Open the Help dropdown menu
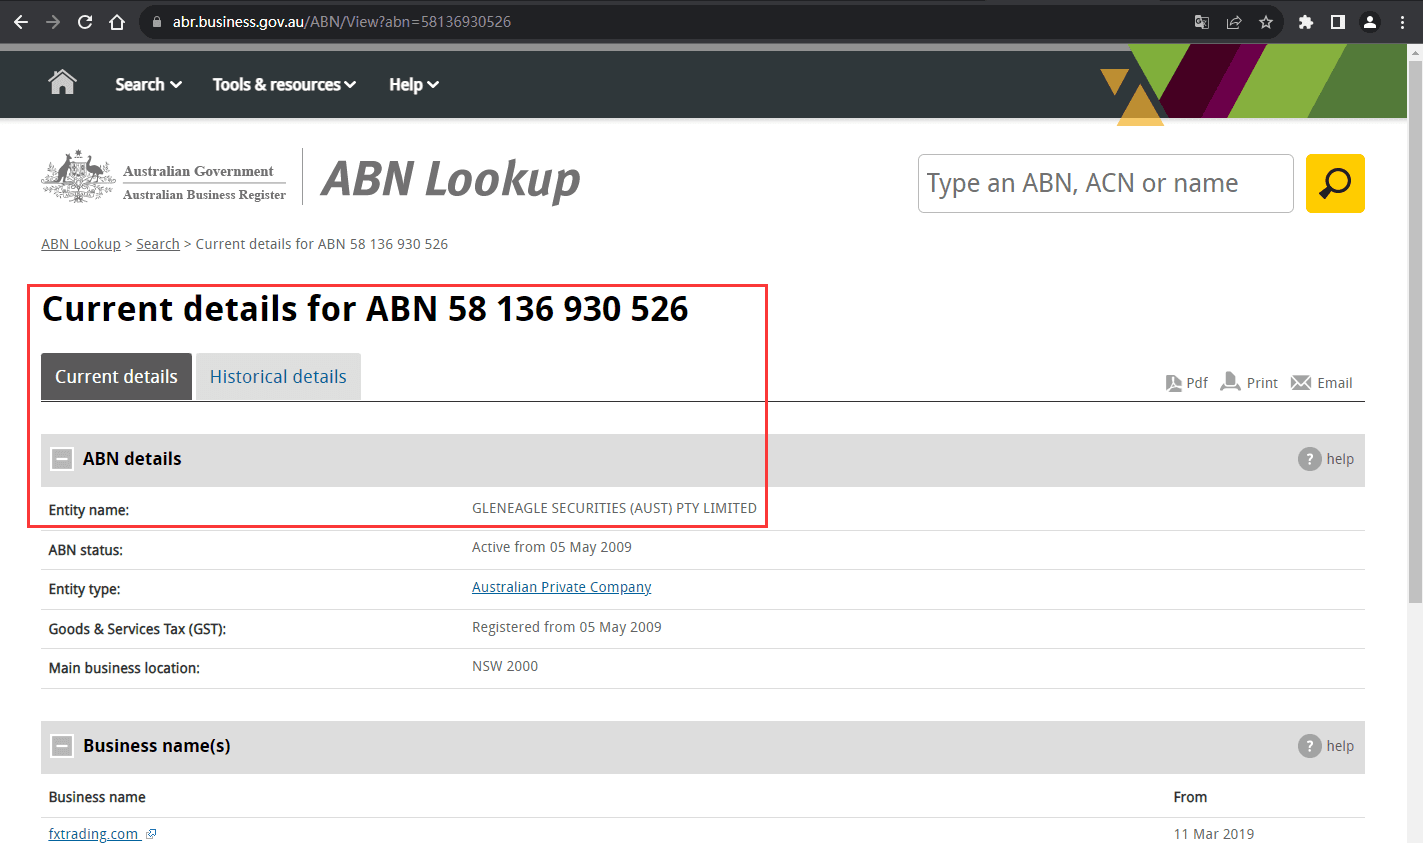Image resolution: width=1423 pixels, height=843 pixels. click(x=414, y=85)
